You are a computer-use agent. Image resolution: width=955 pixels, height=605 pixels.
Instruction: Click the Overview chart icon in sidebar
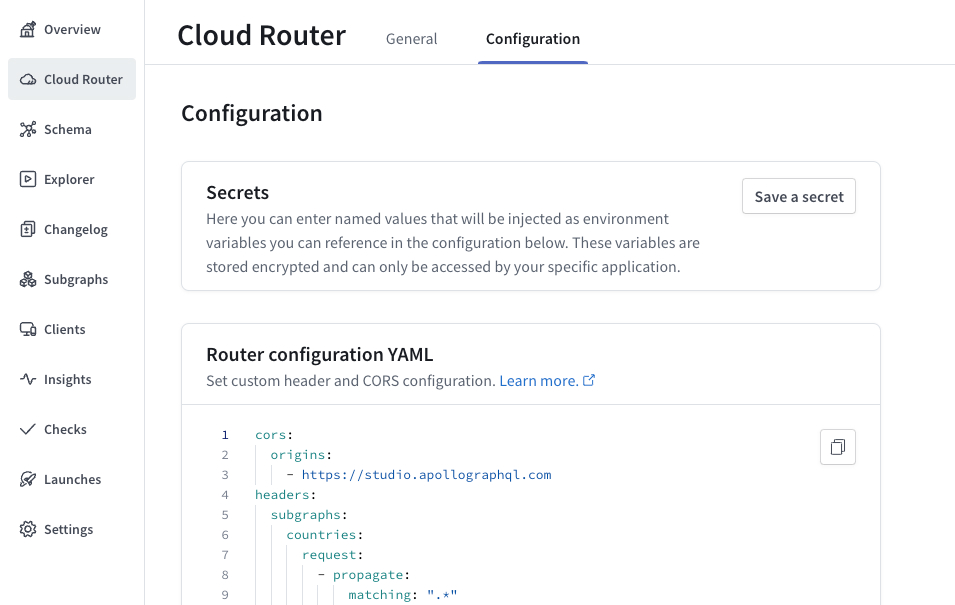click(x=28, y=30)
